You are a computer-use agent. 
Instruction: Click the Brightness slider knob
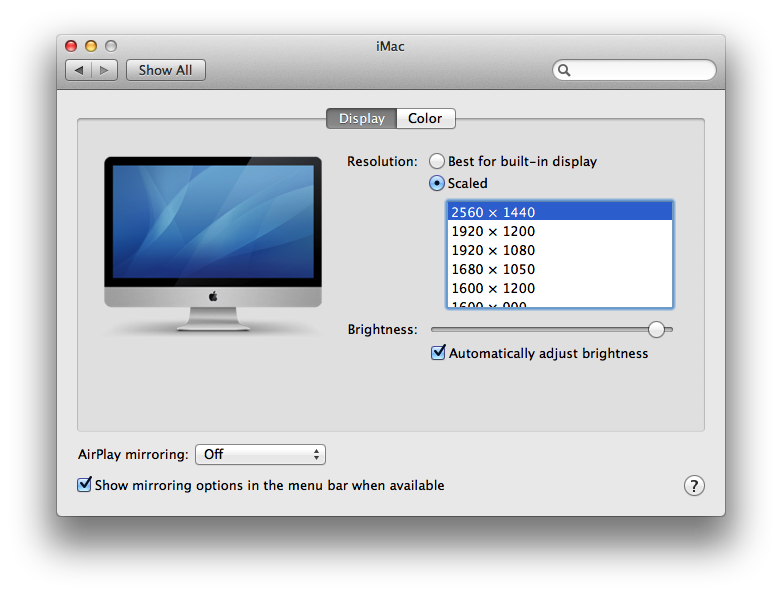tap(656, 329)
